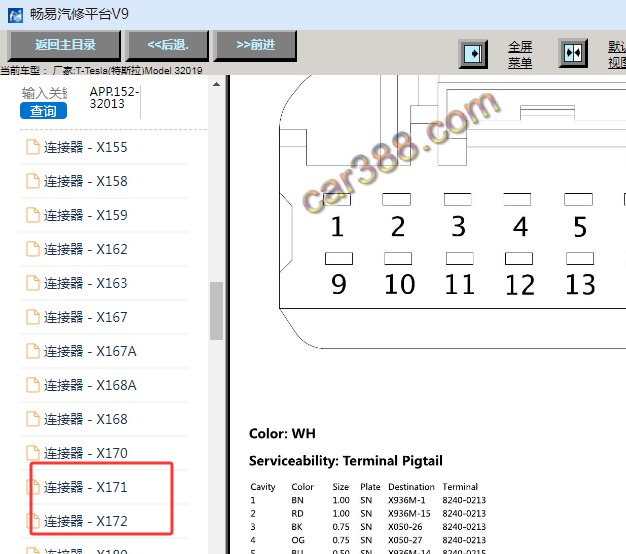Click pin 1 in connector diagram

click(337, 227)
